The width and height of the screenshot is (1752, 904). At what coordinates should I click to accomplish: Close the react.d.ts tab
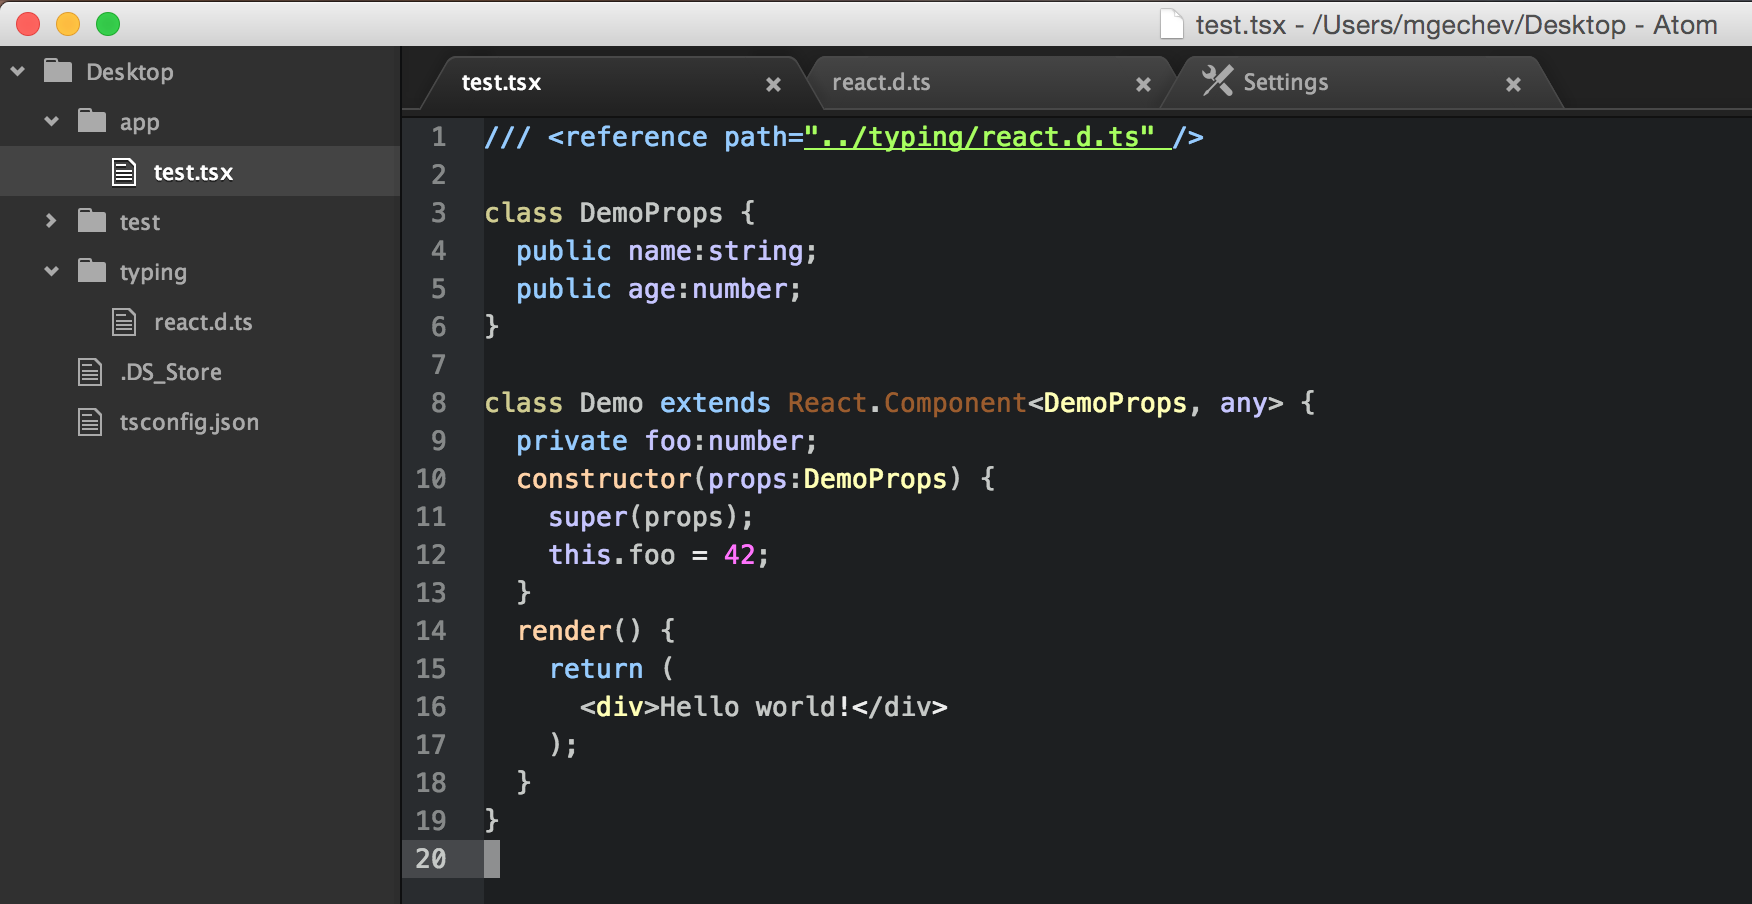1143,83
